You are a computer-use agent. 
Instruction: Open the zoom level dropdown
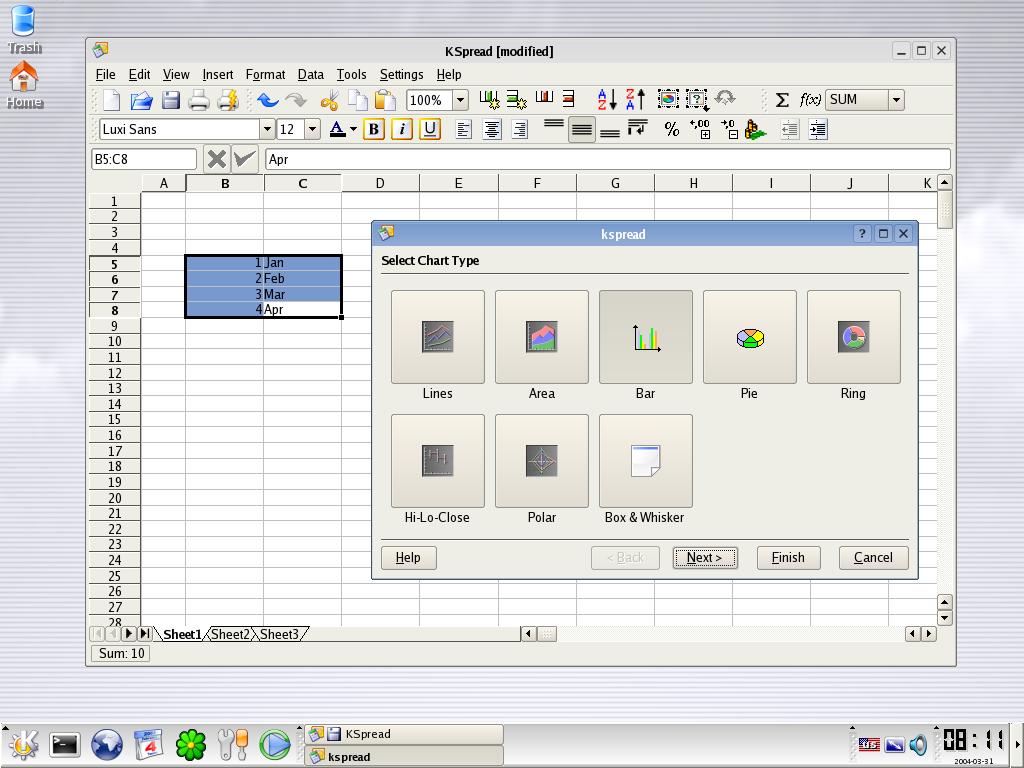(x=460, y=100)
